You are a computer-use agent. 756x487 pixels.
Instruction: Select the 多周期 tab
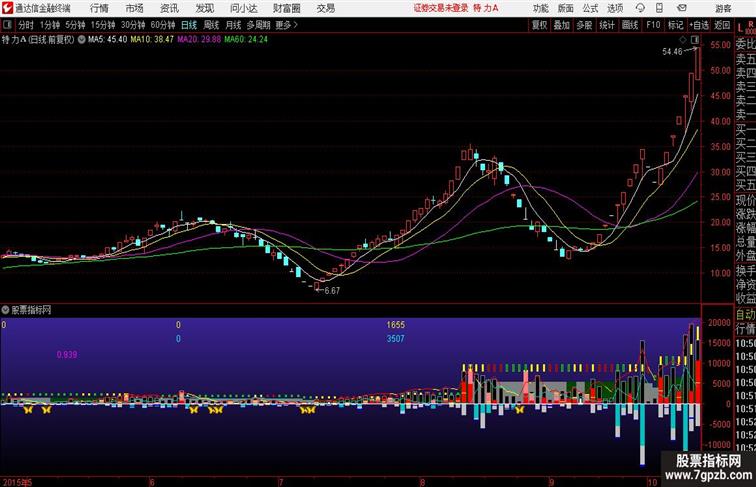tap(258, 25)
